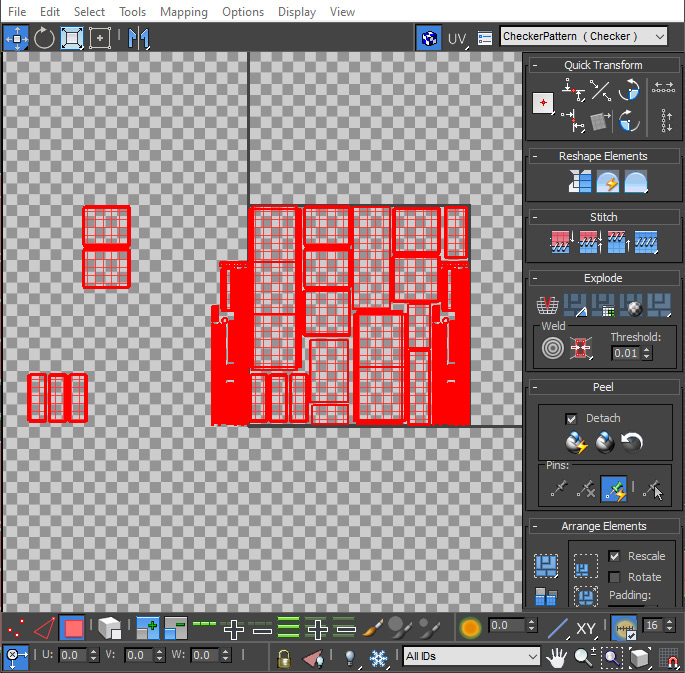
Task: Click Relax Custom dome icon
Action: [636, 182]
